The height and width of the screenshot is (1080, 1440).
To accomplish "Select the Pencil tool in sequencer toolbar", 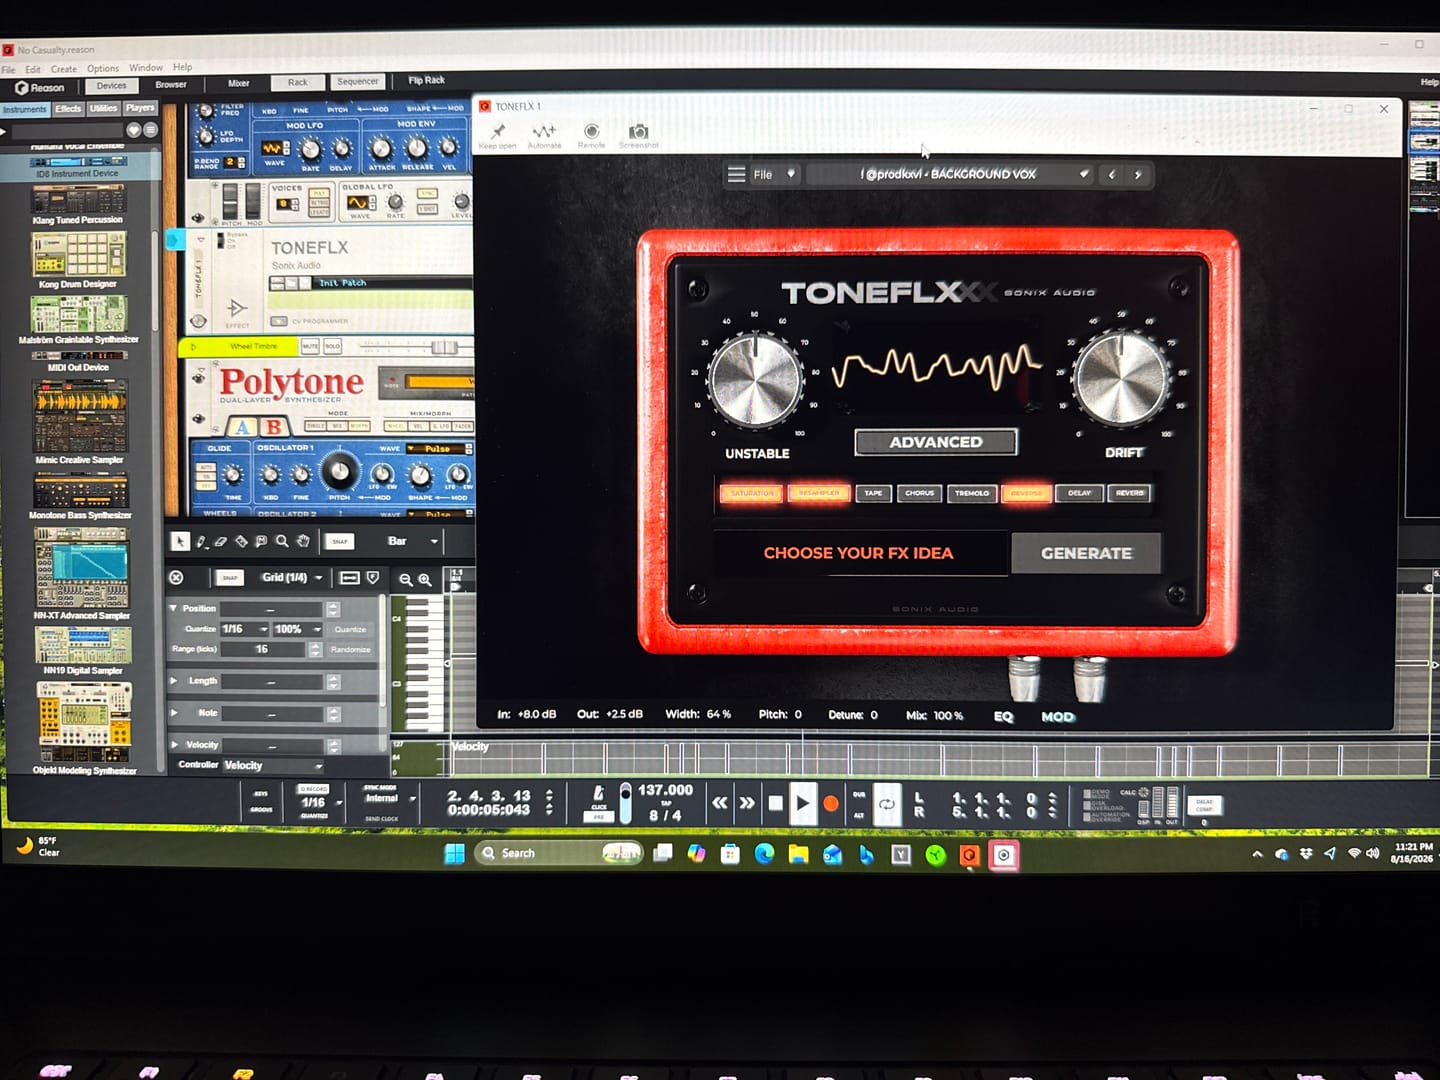I will coord(201,541).
